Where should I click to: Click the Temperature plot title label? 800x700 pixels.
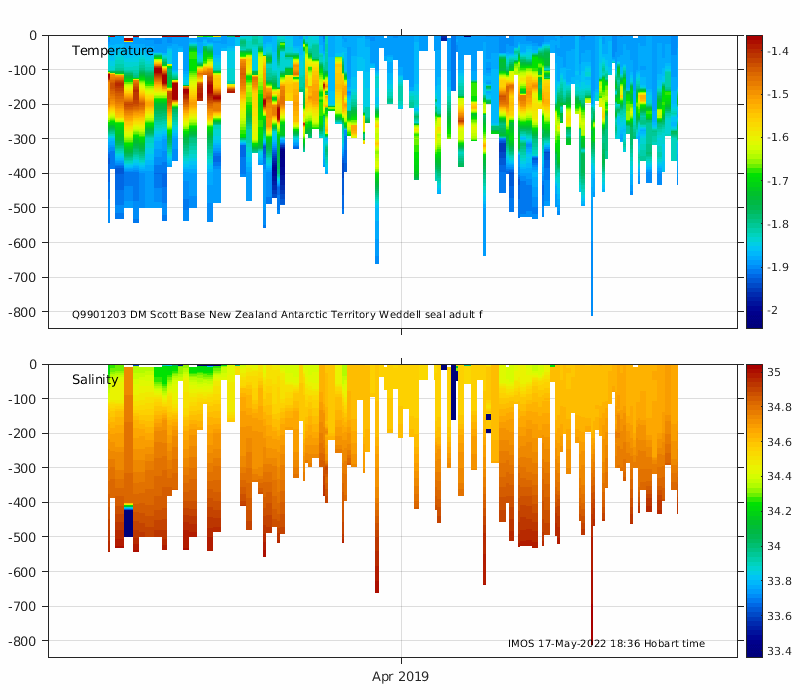pyautogui.click(x=113, y=51)
